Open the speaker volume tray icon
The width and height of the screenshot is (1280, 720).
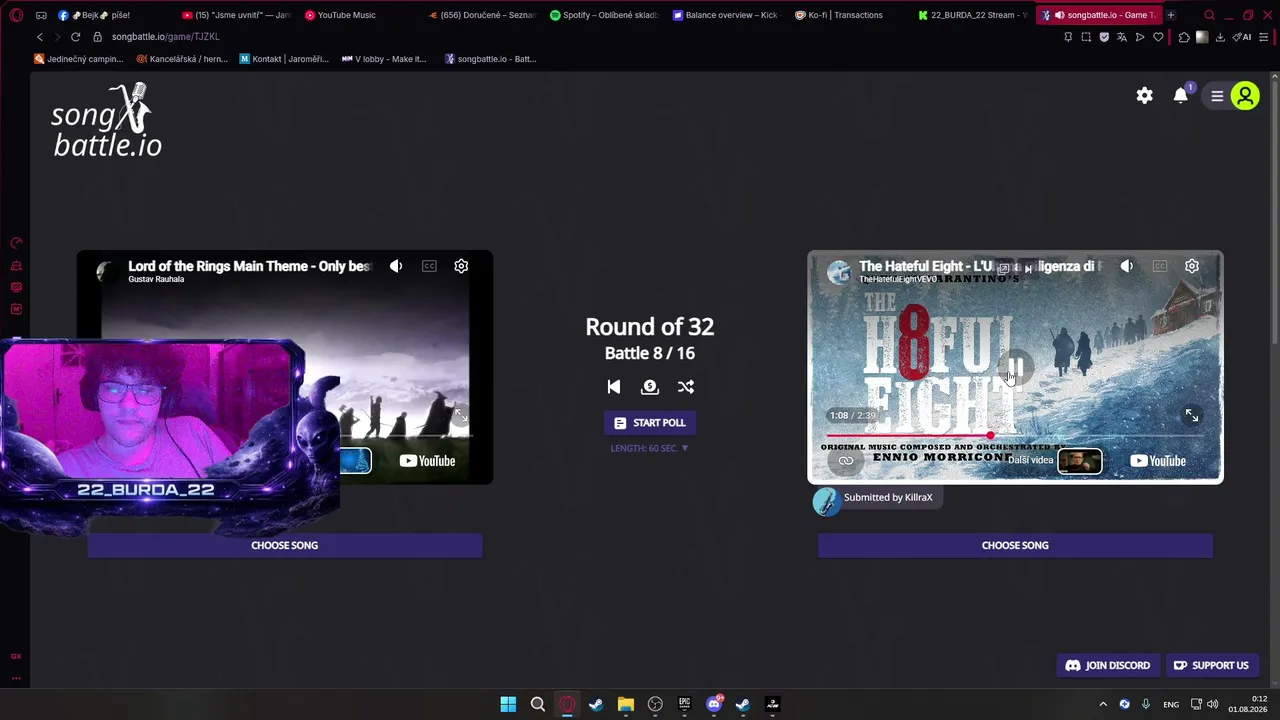pos(1213,705)
